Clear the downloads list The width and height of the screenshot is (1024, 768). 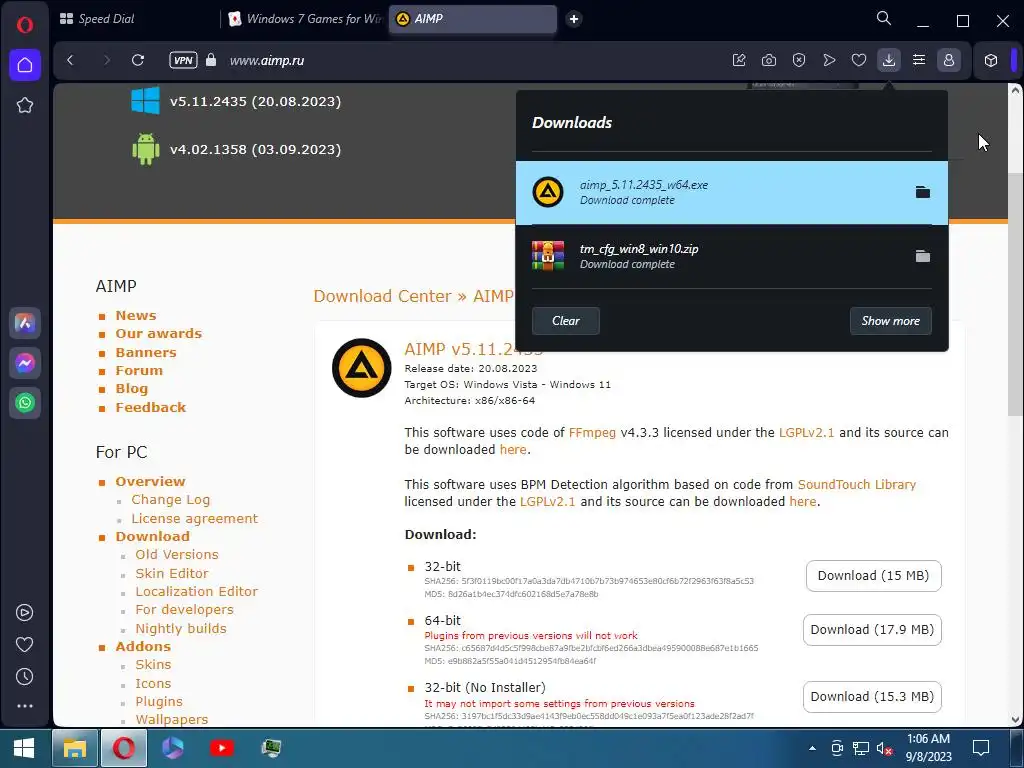tap(566, 321)
